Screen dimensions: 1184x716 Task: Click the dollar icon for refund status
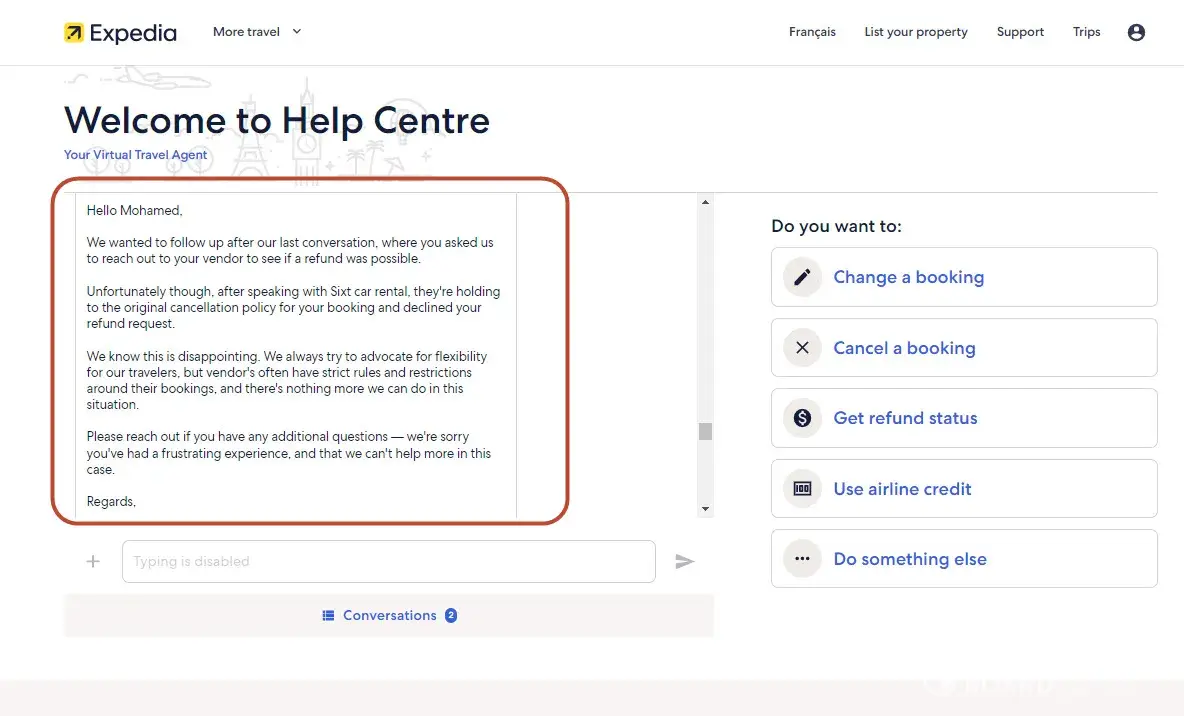pyautogui.click(x=802, y=418)
